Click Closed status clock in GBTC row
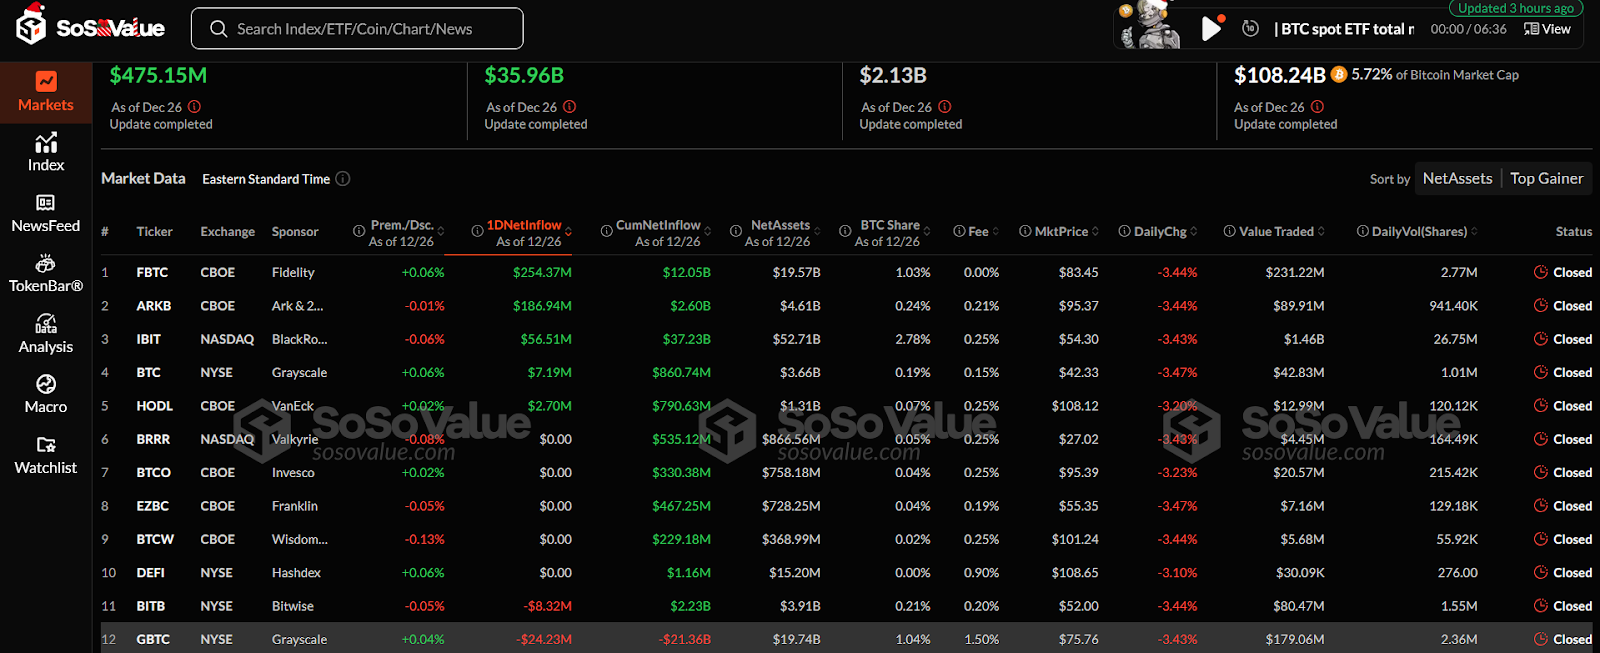1600x653 pixels. 1540,639
